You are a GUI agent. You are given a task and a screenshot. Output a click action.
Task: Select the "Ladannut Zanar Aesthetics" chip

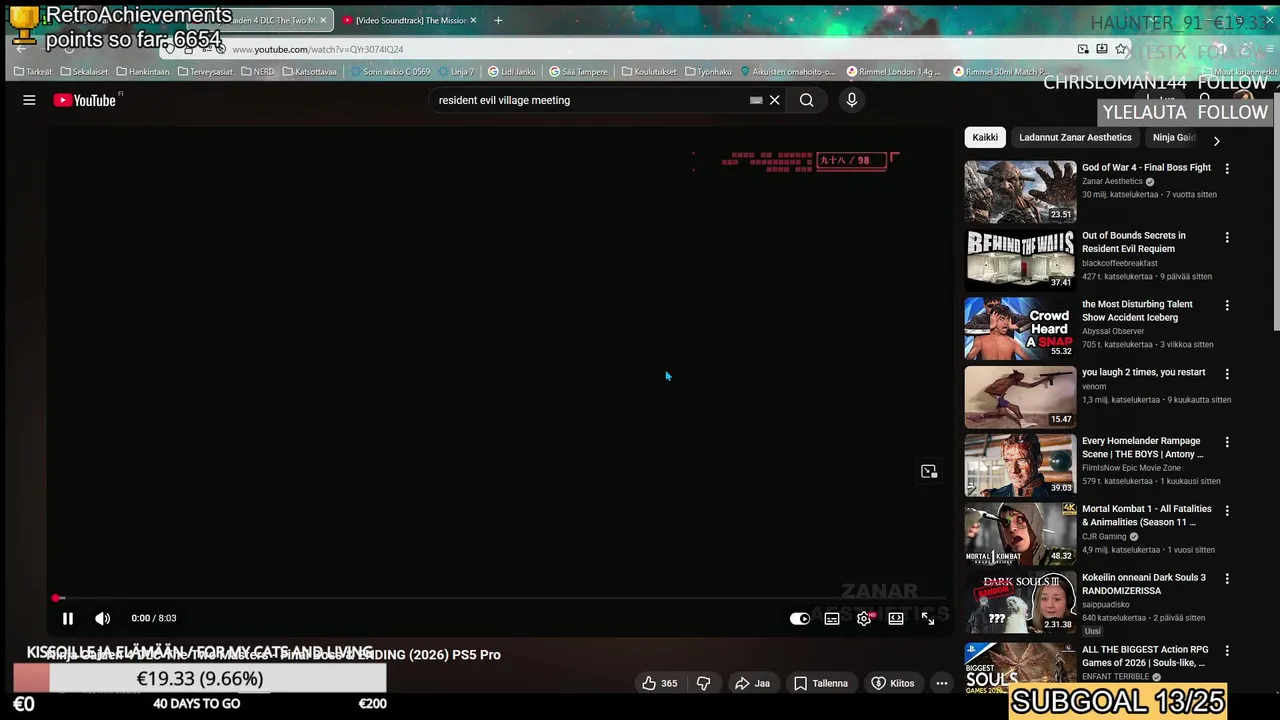coord(1075,138)
